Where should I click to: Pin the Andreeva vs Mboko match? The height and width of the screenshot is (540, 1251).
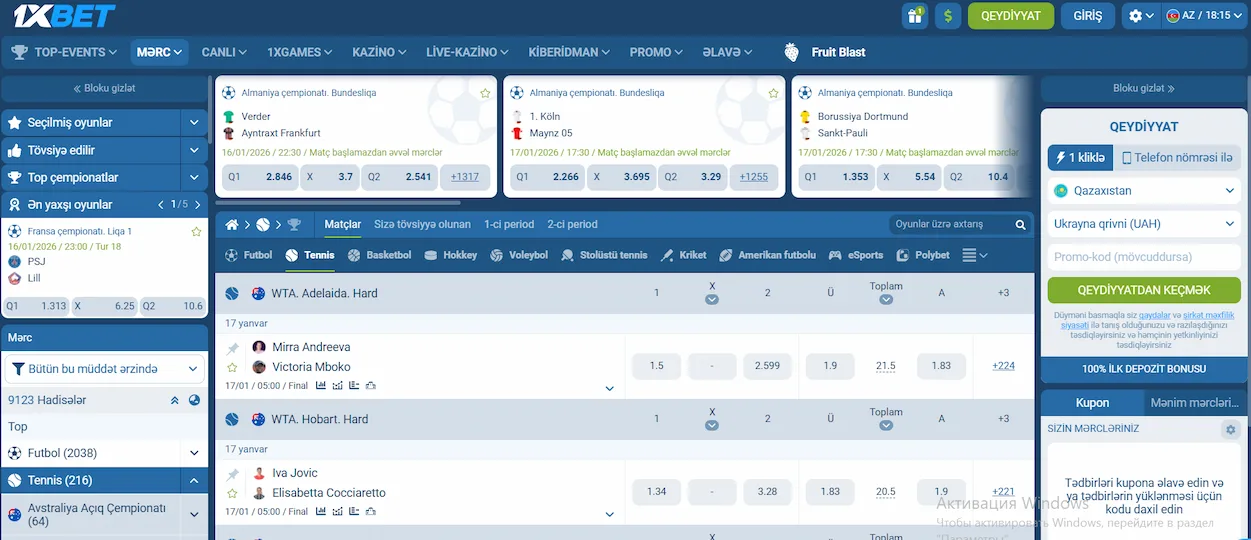[x=232, y=348]
